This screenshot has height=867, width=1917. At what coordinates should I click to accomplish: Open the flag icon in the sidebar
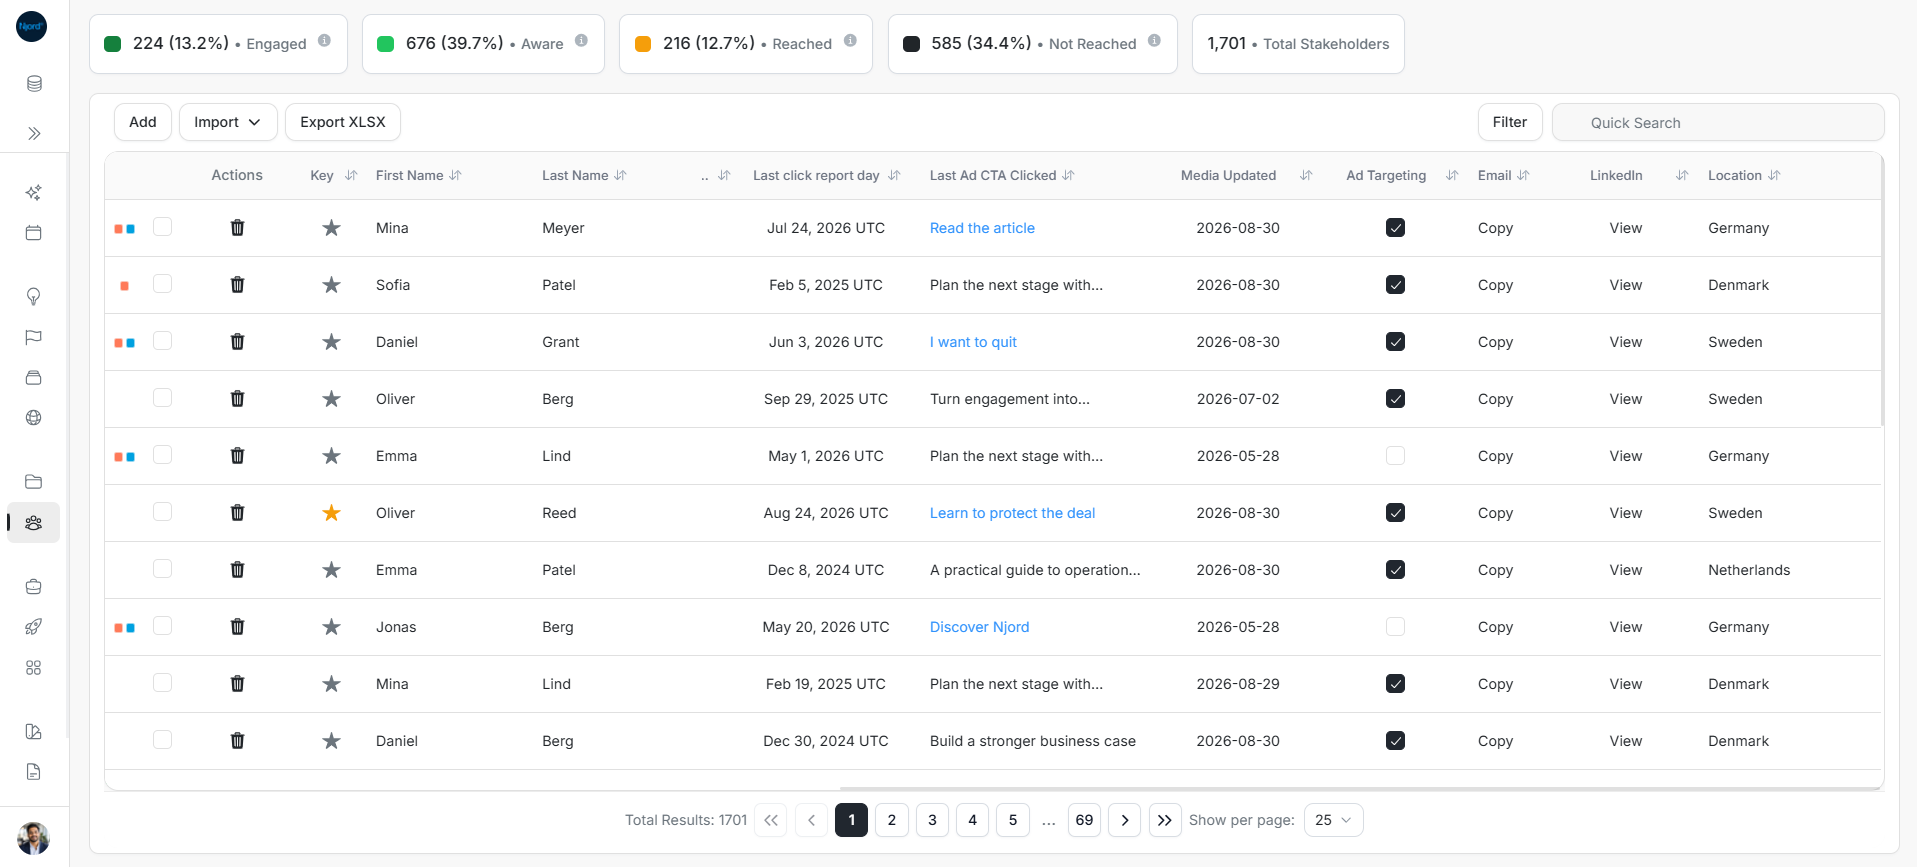coord(34,337)
